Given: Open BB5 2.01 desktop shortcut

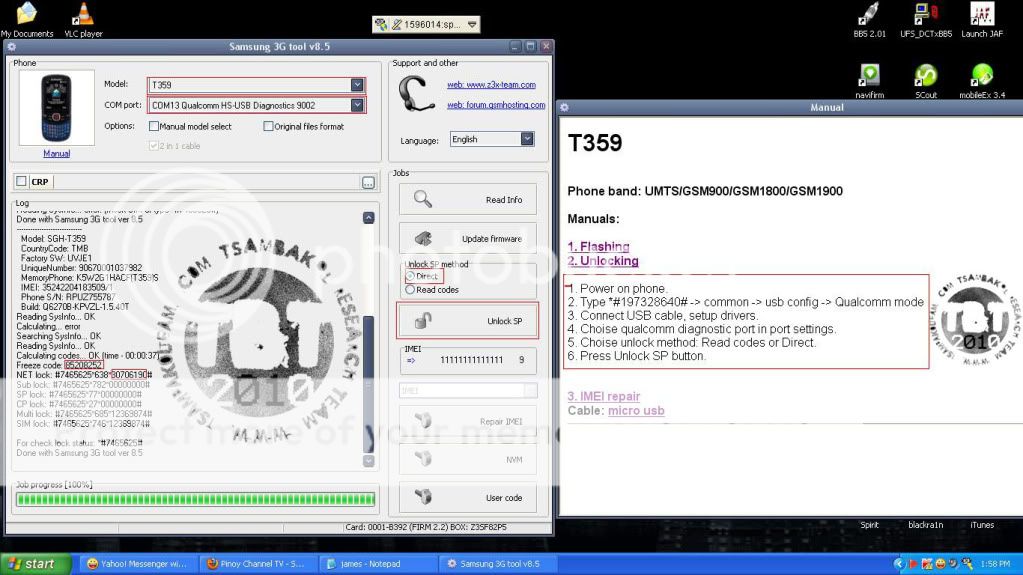Looking at the screenshot, I should tap(869, 20).
